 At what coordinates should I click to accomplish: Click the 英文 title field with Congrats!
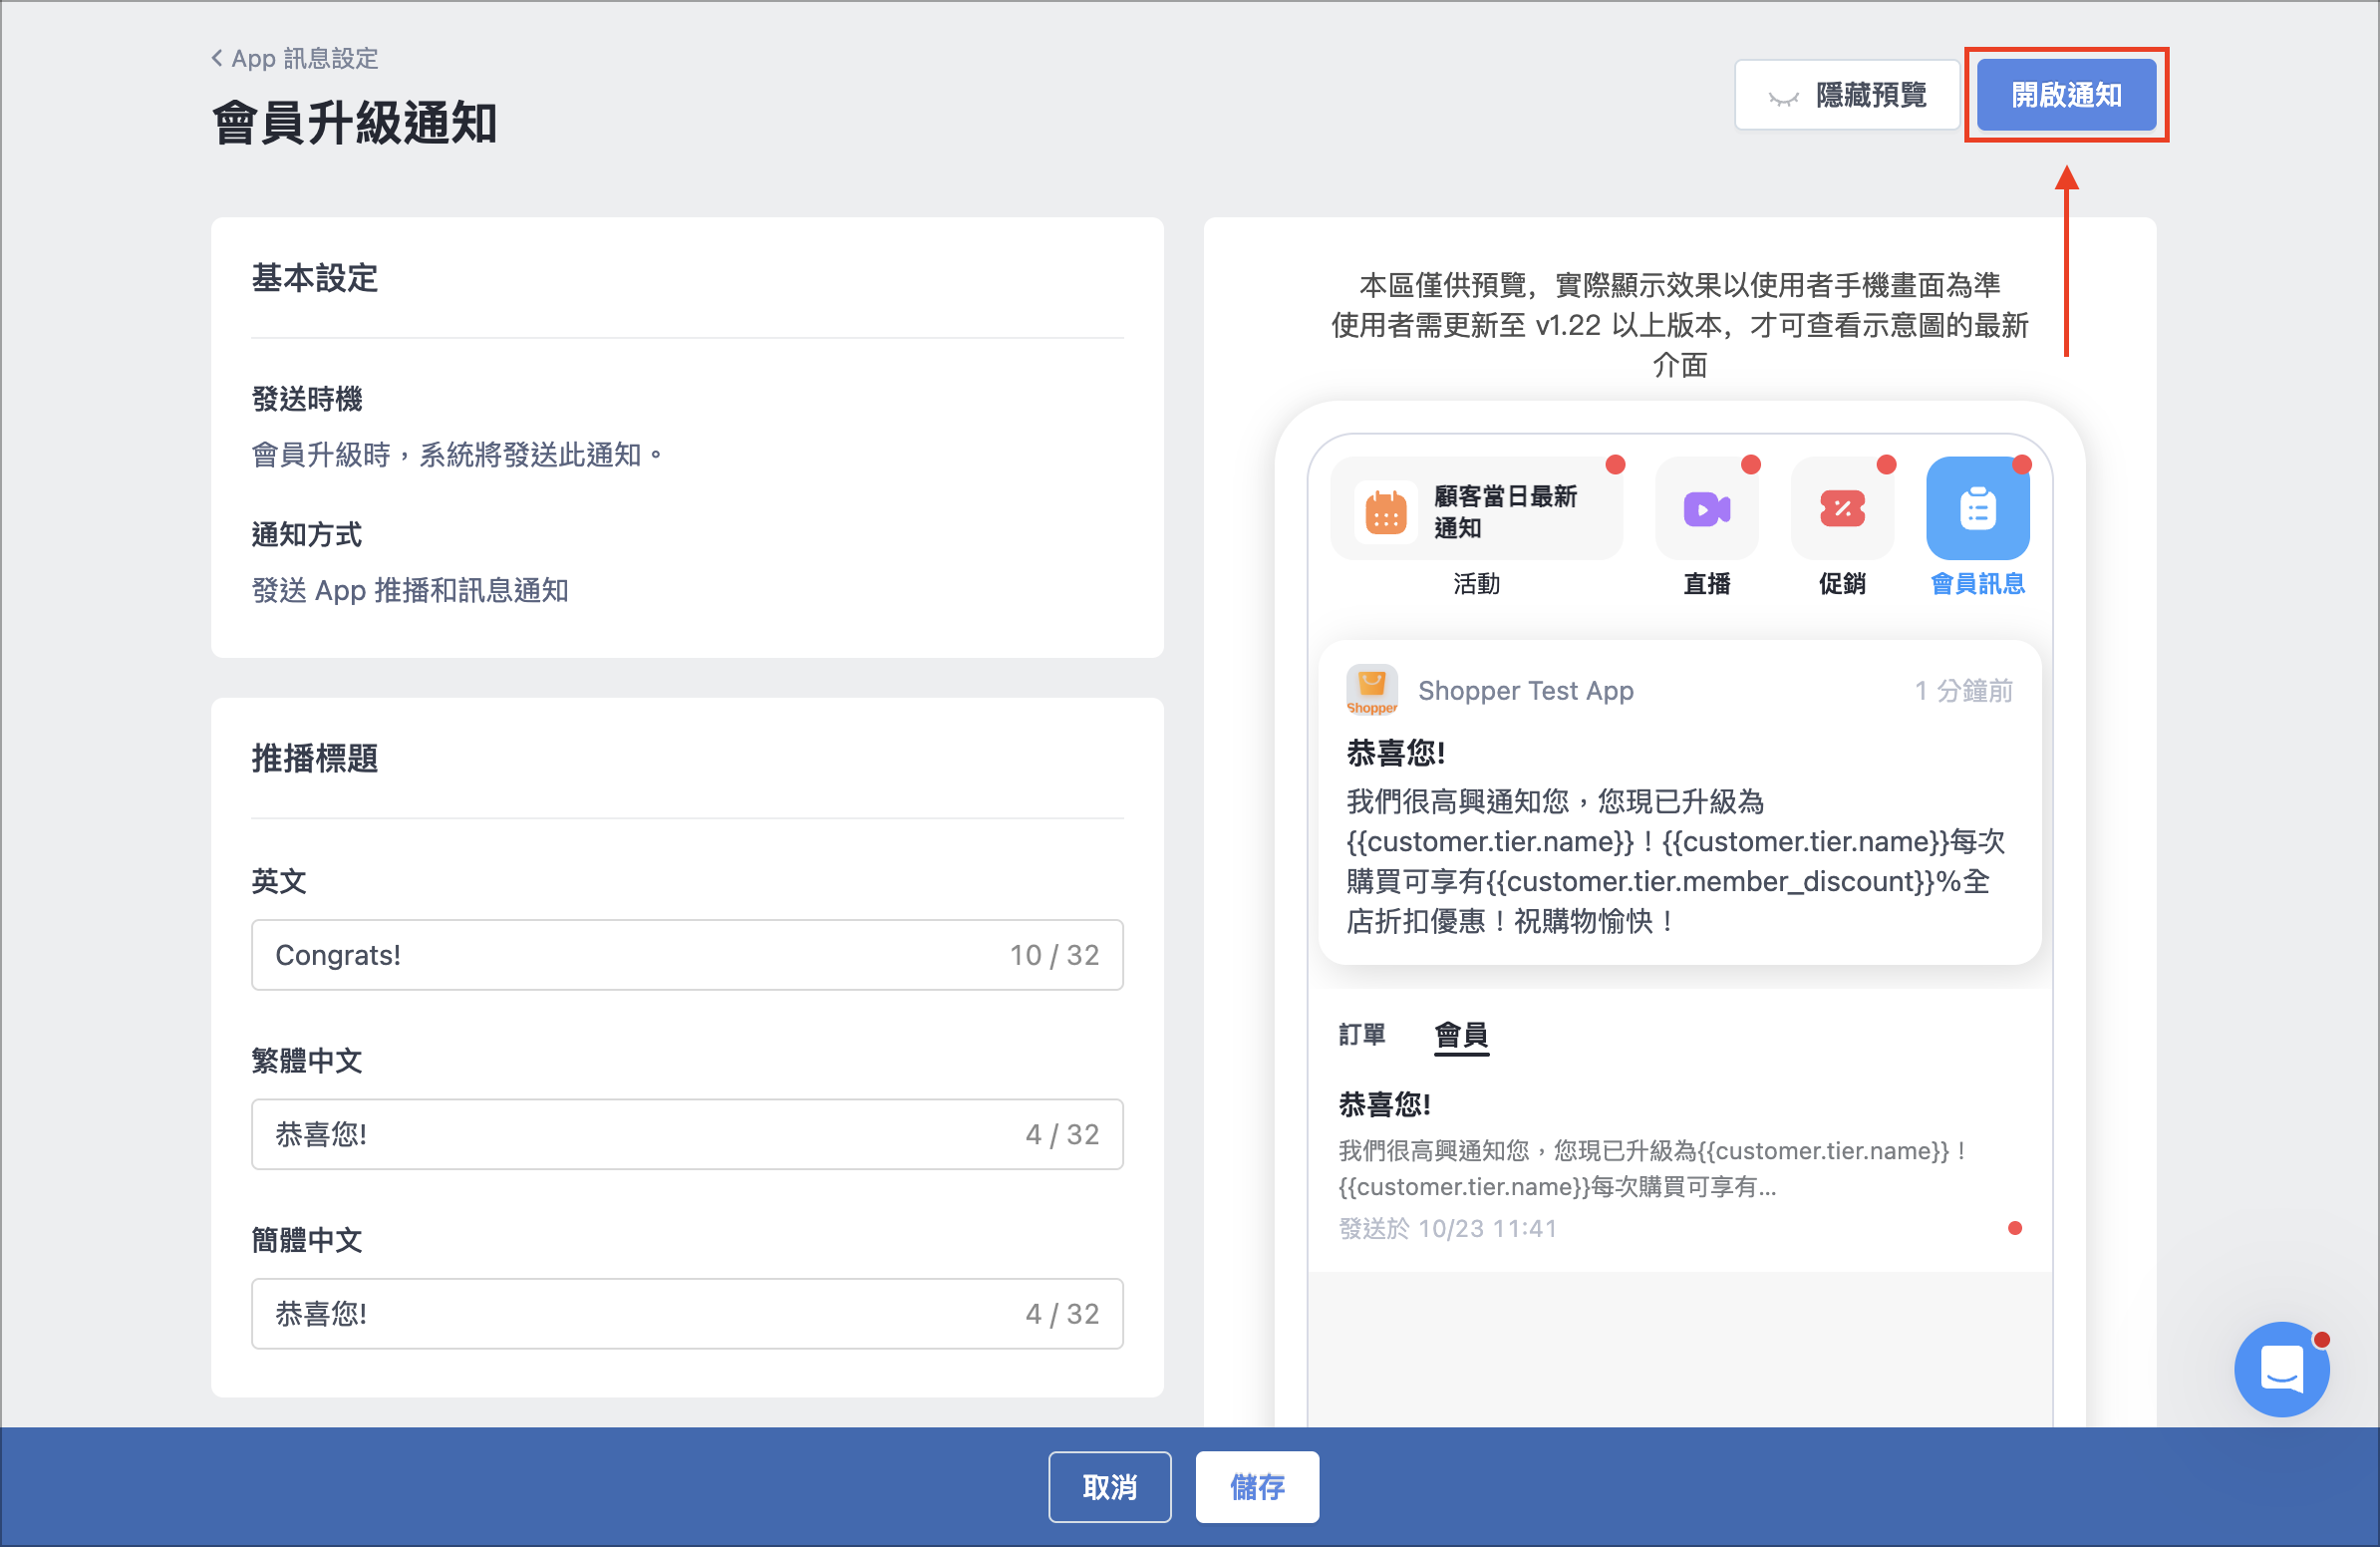coord(687,955)
